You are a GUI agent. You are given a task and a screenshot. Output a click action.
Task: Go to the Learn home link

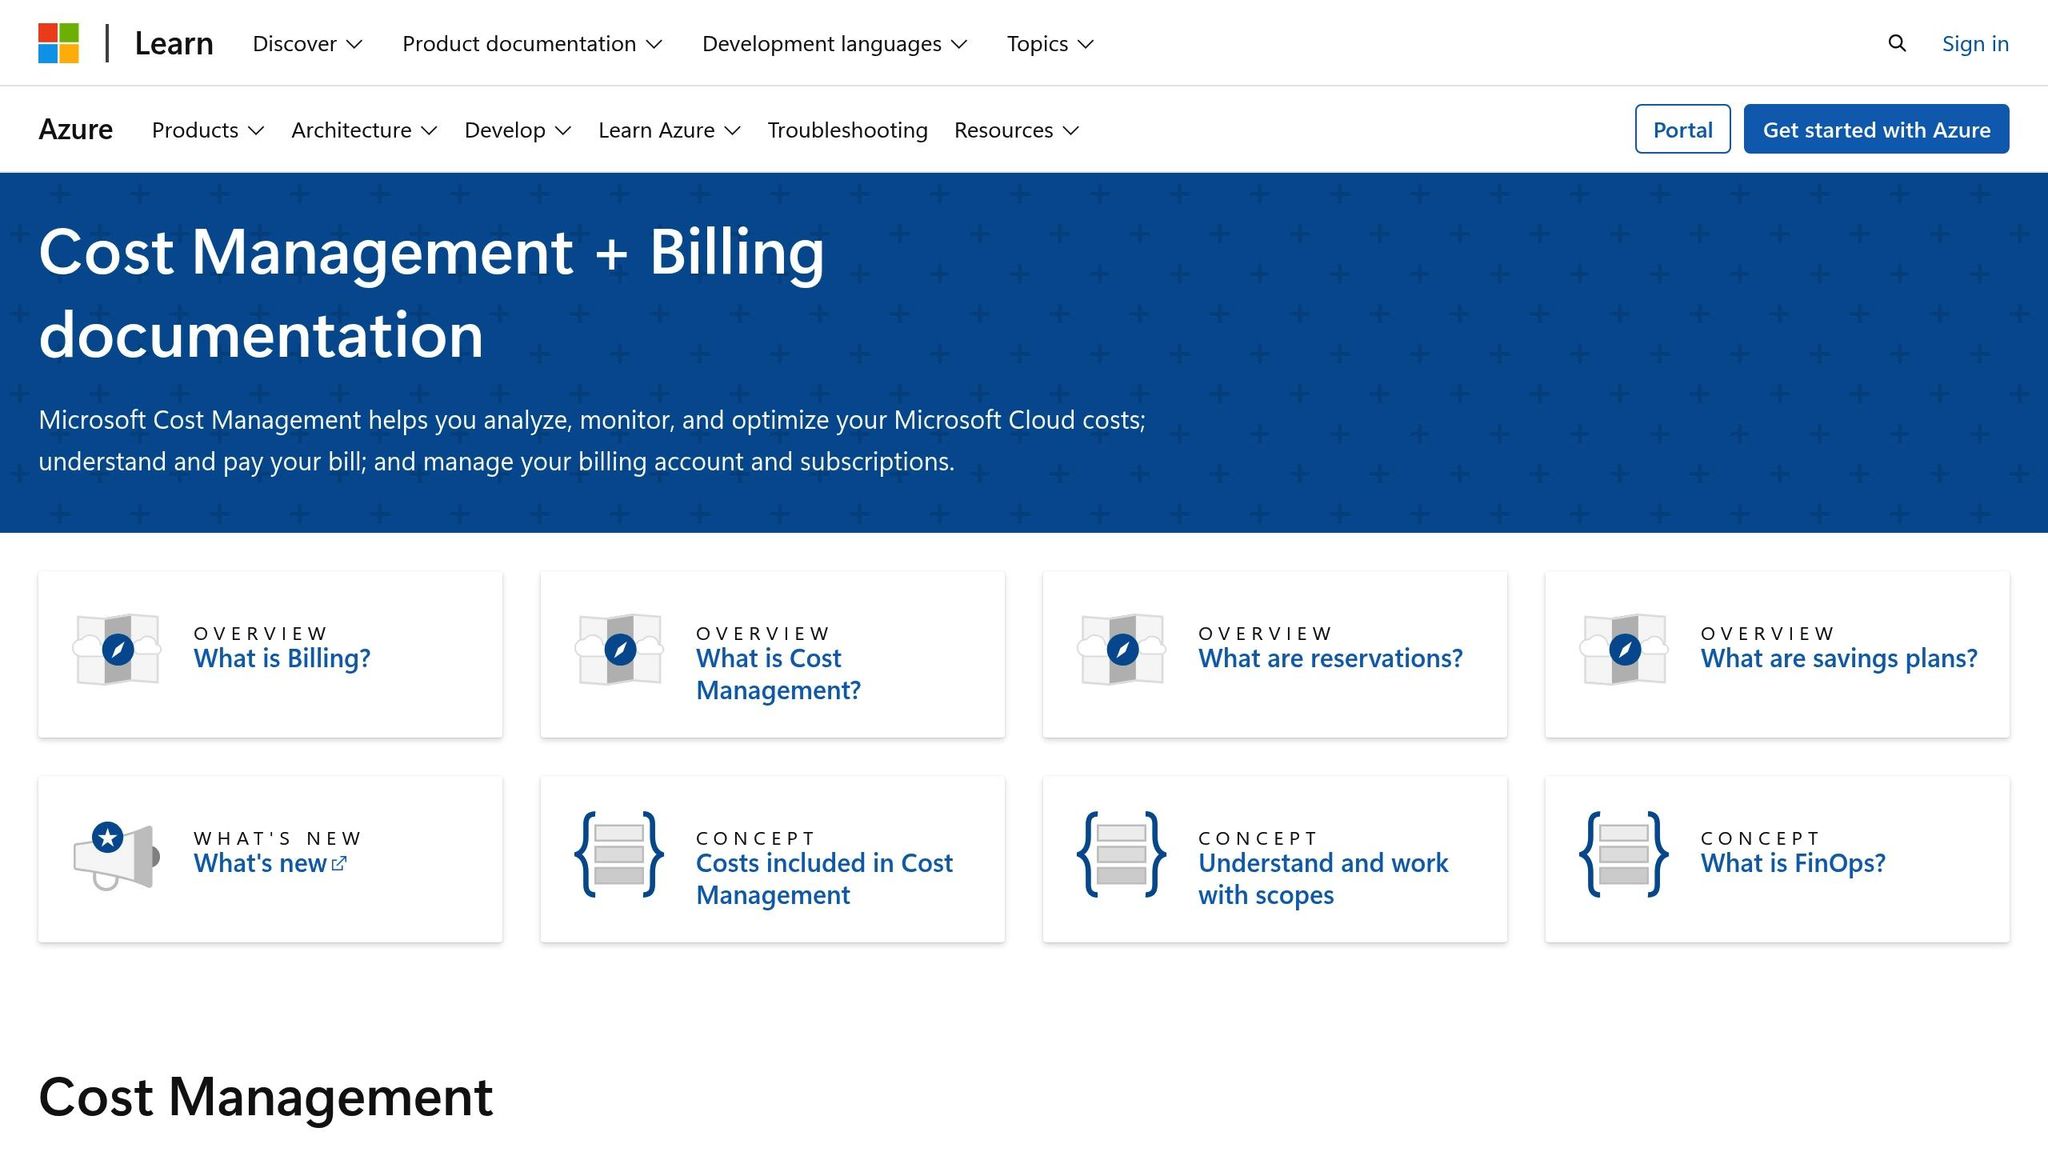(x=173, y=43)
